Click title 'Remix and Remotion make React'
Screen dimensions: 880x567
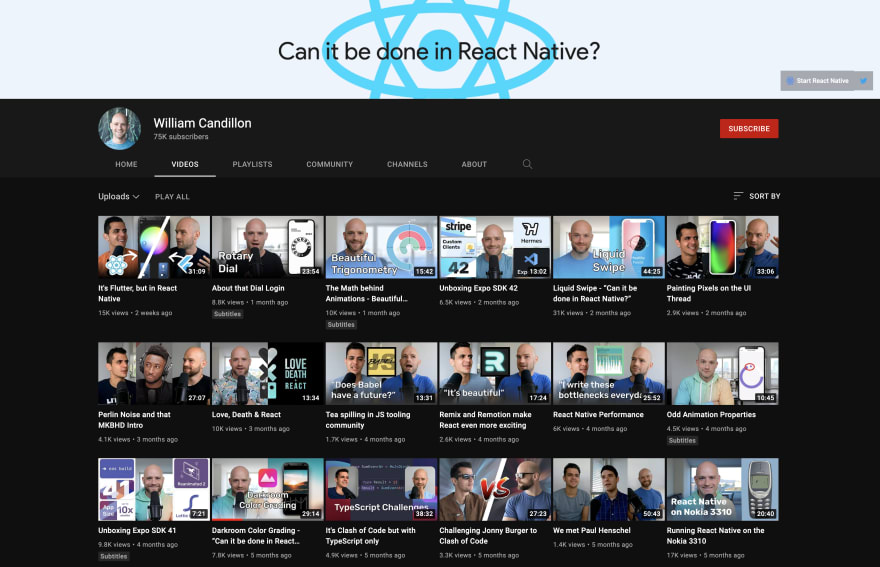coord(485,419)
